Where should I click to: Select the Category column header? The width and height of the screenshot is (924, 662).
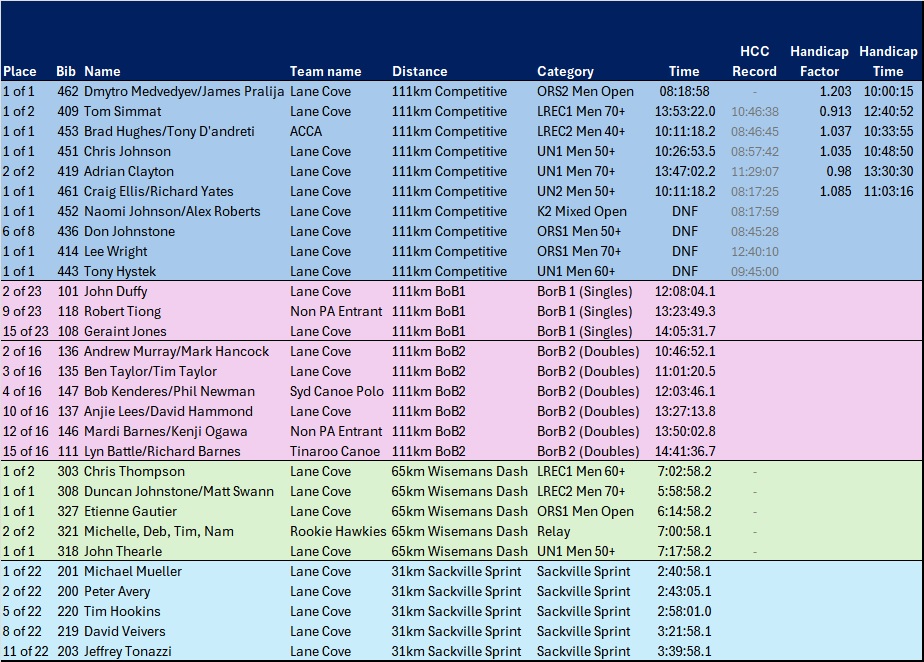tap(565, 71)
